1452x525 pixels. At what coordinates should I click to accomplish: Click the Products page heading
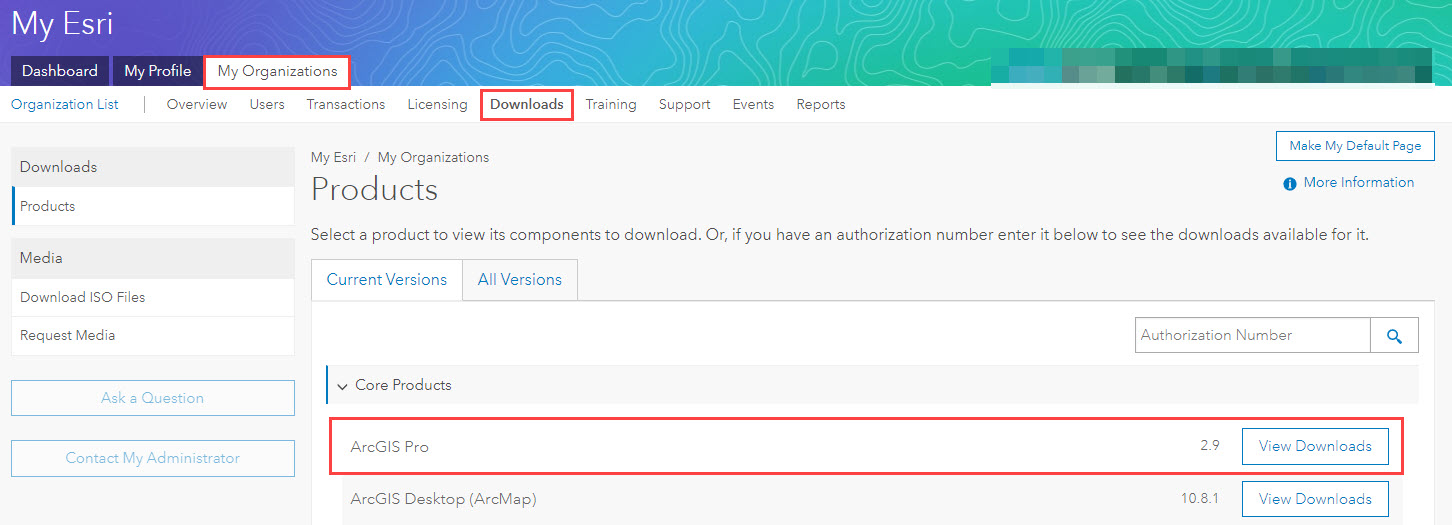[375, 190]
